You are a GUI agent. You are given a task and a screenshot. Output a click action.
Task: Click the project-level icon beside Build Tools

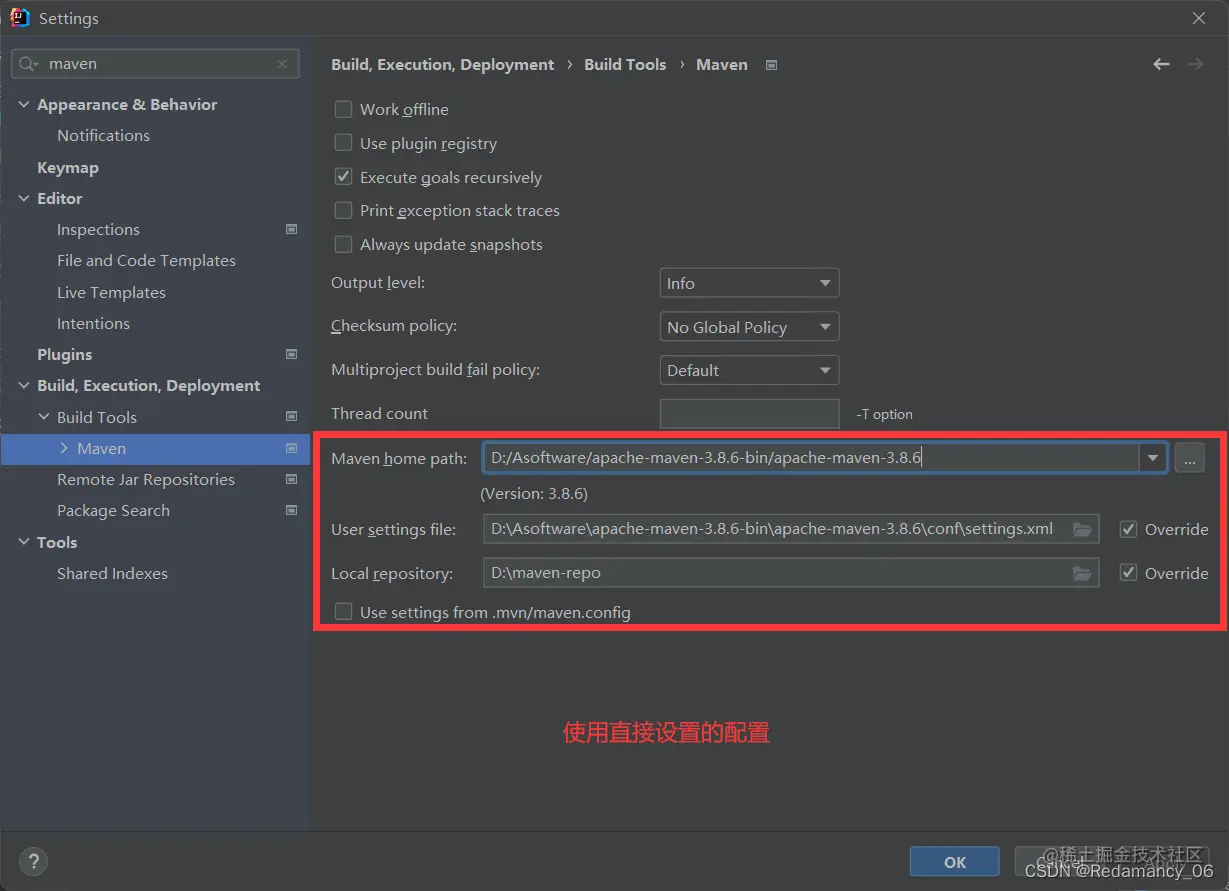point(292,417)
